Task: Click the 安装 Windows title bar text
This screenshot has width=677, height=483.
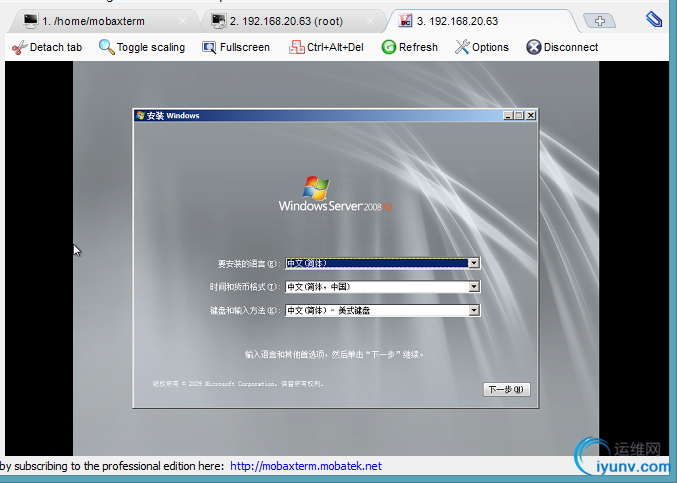Action: (173, 116)
